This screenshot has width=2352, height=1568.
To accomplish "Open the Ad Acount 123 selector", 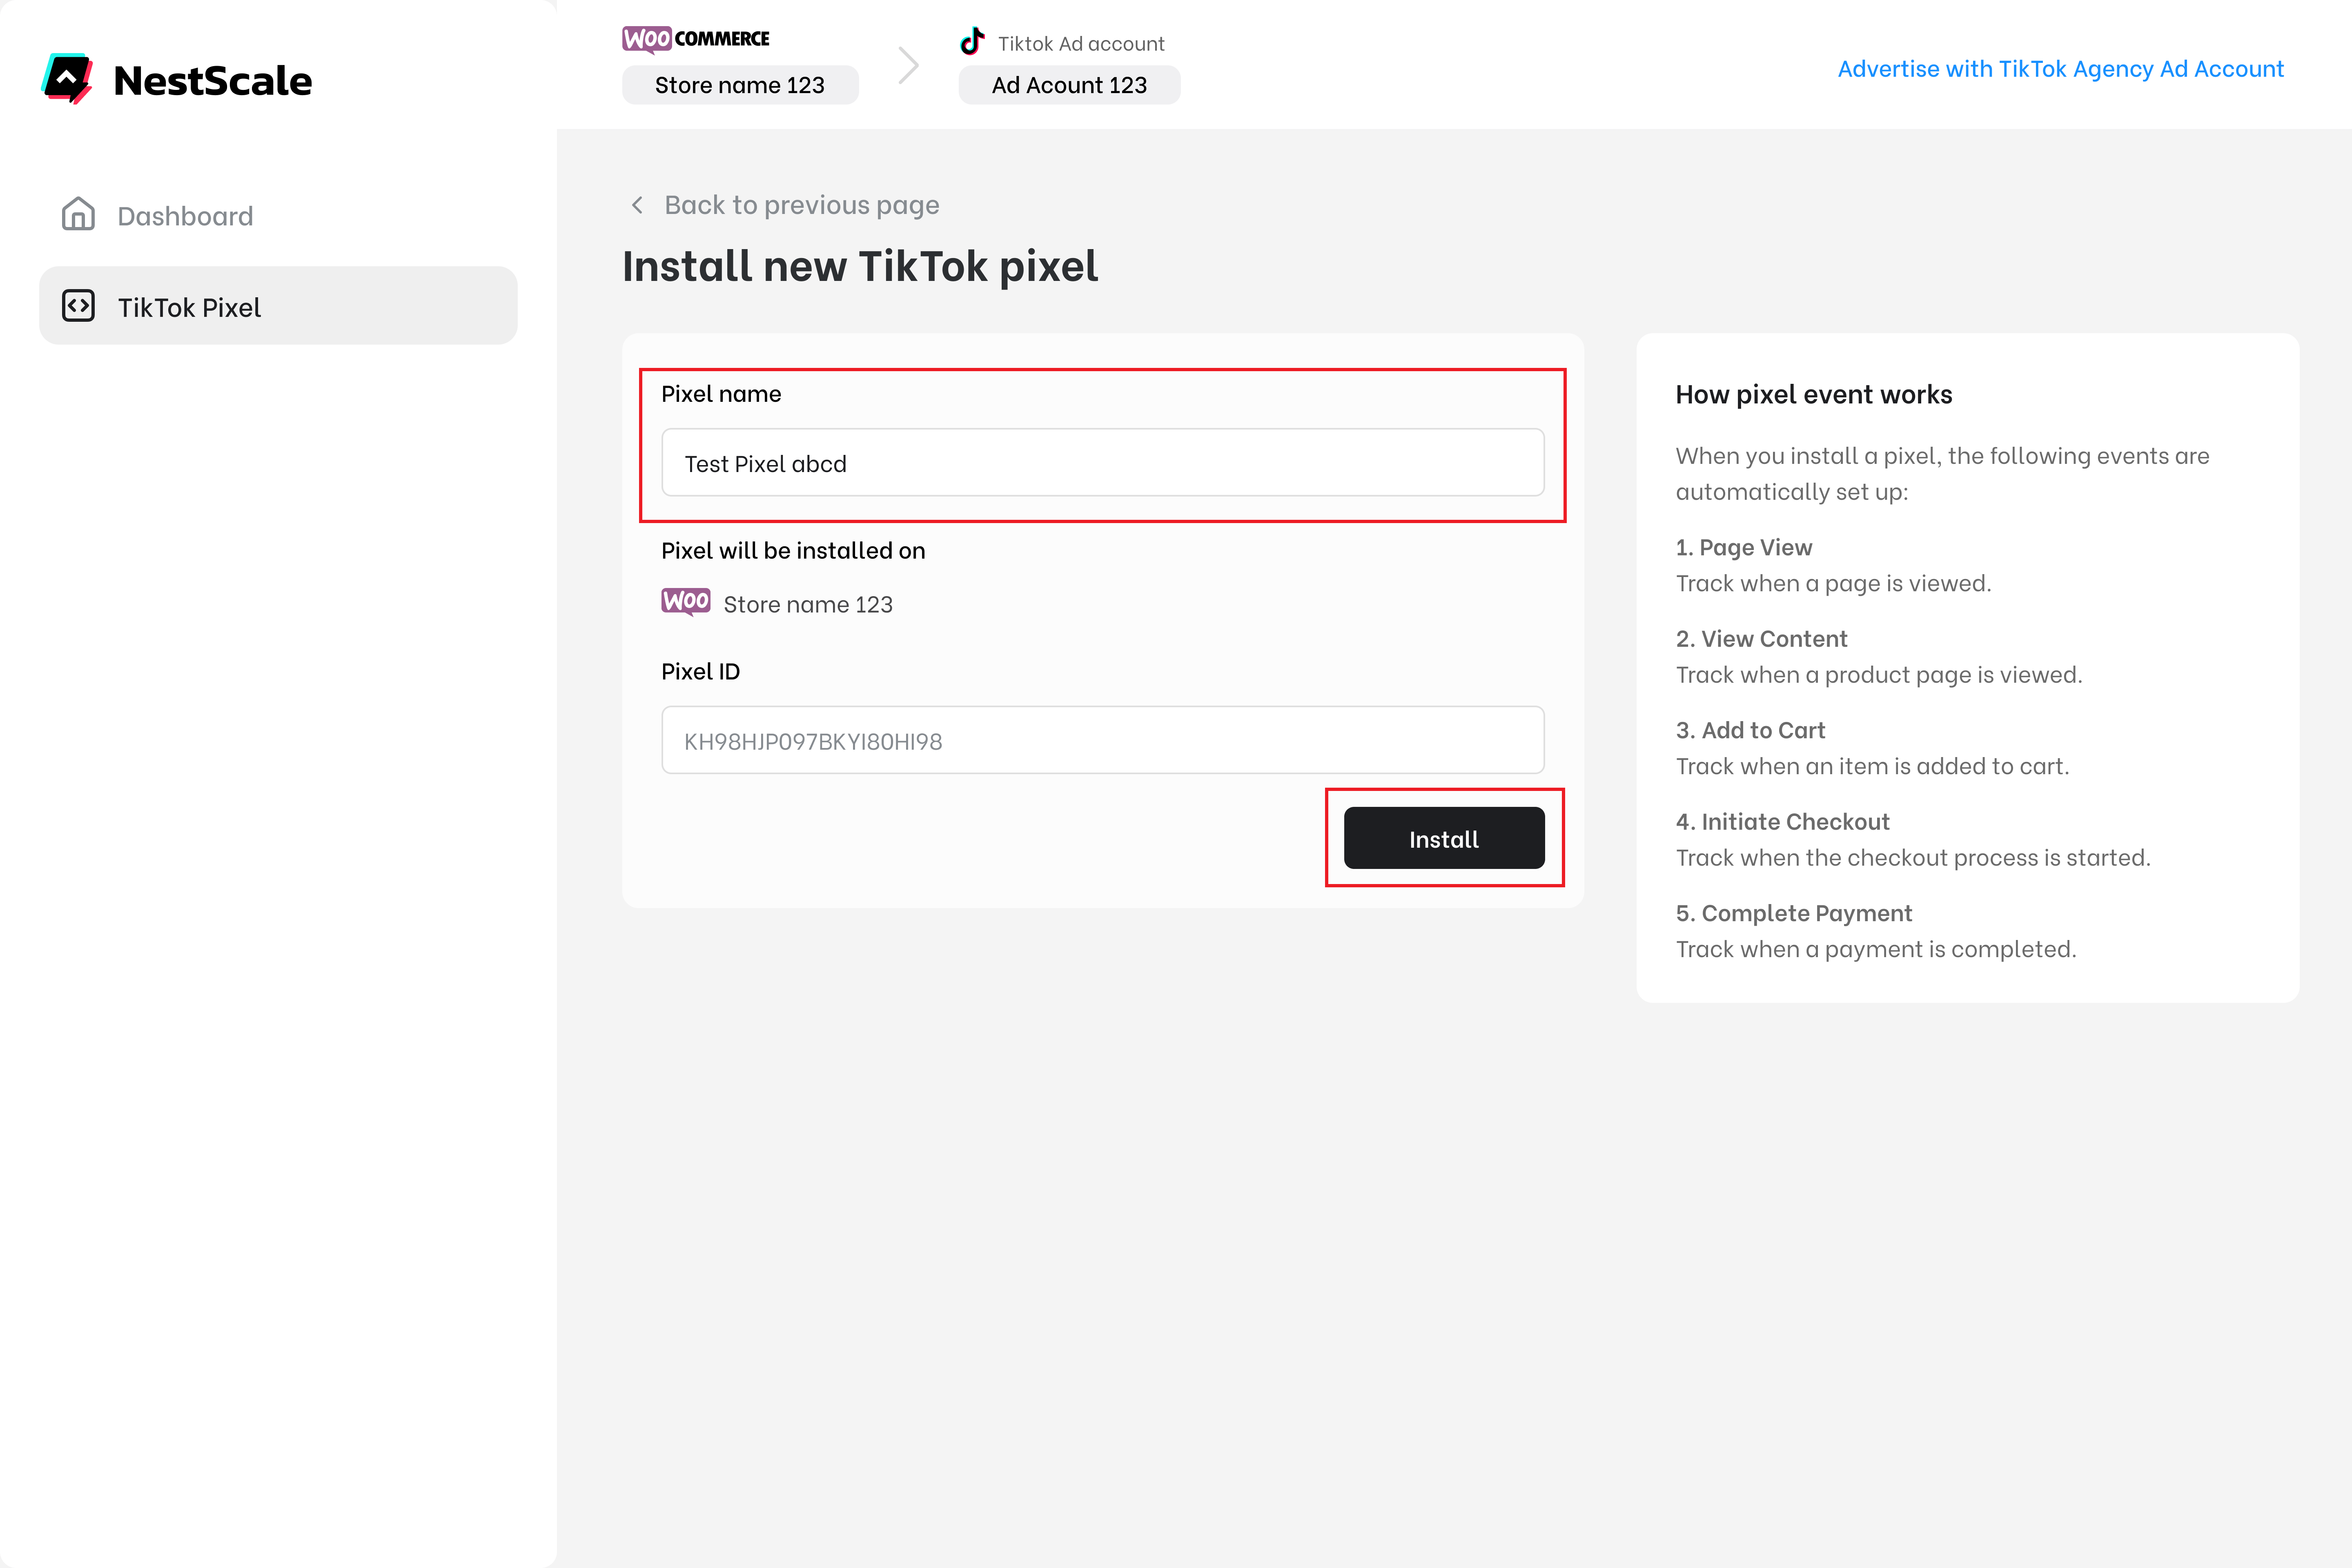I will click(x=1069, y=85).
